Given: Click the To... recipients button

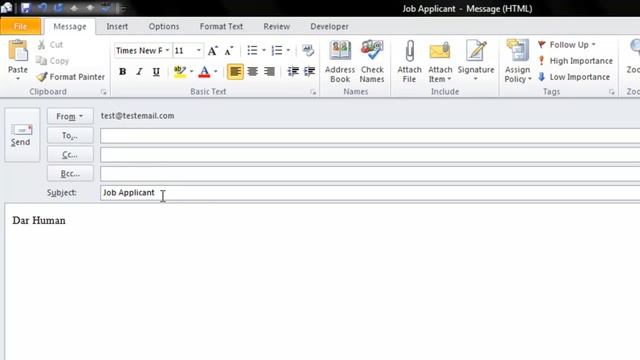Looking at the screenshot, I should tap(70, 136).
